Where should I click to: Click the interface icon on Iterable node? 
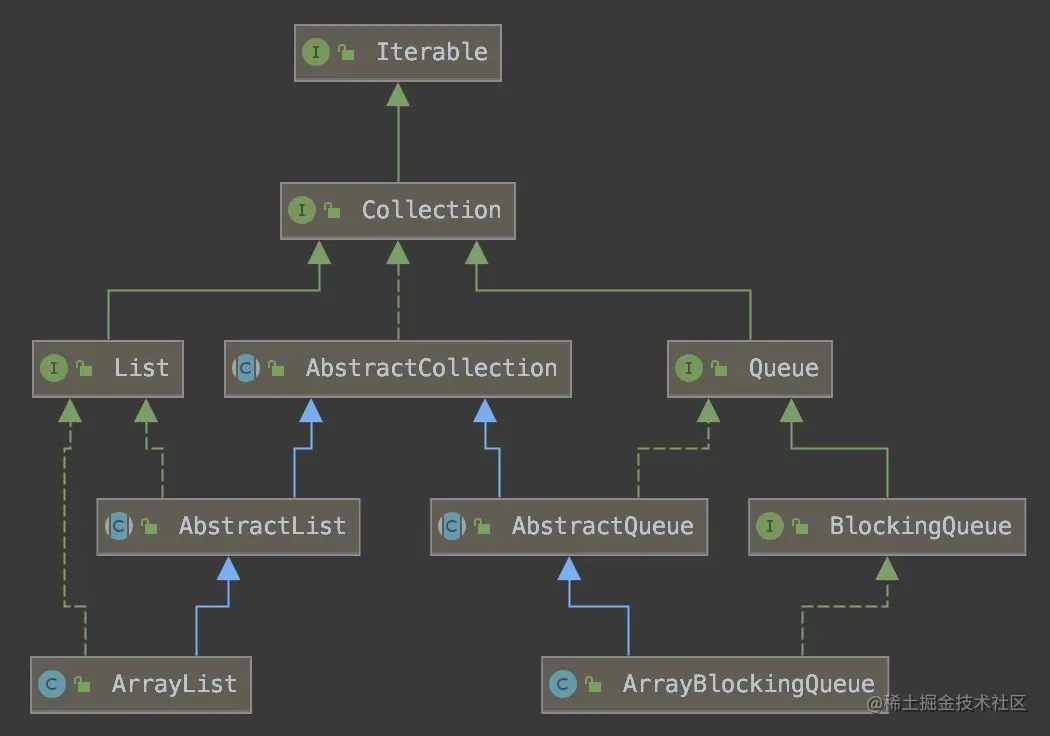315,52
